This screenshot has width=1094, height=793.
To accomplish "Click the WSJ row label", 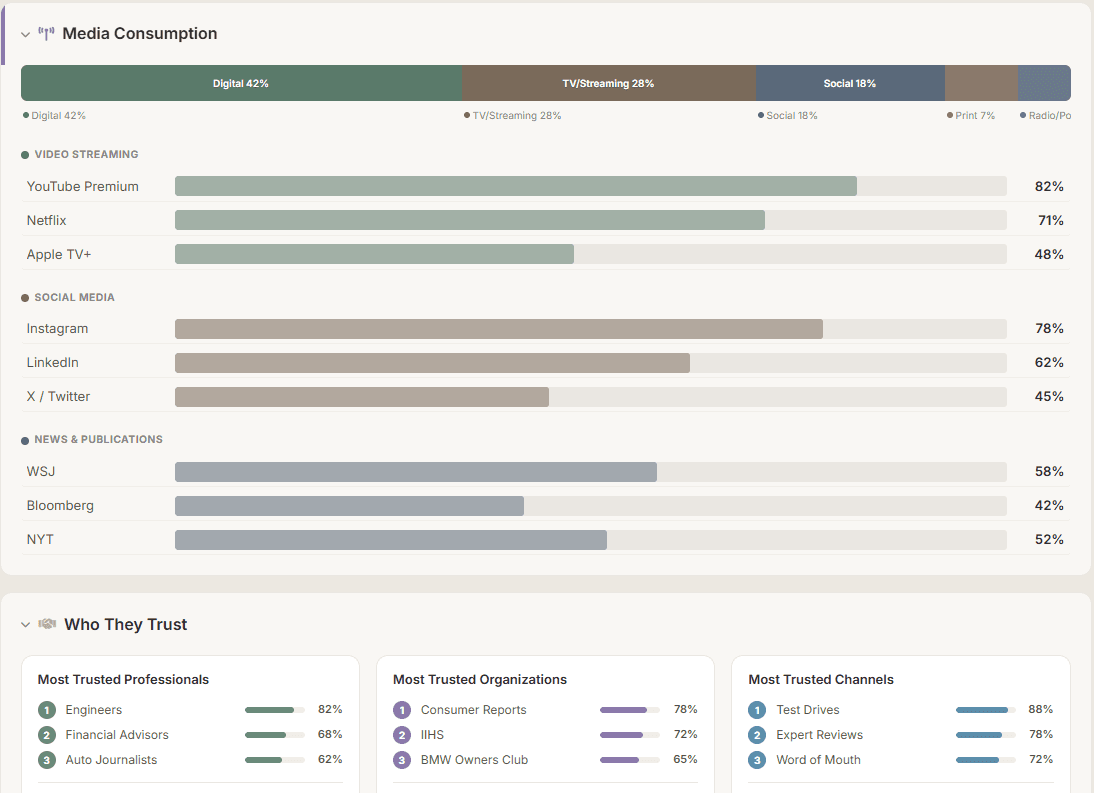I will (x=40, y=471).
